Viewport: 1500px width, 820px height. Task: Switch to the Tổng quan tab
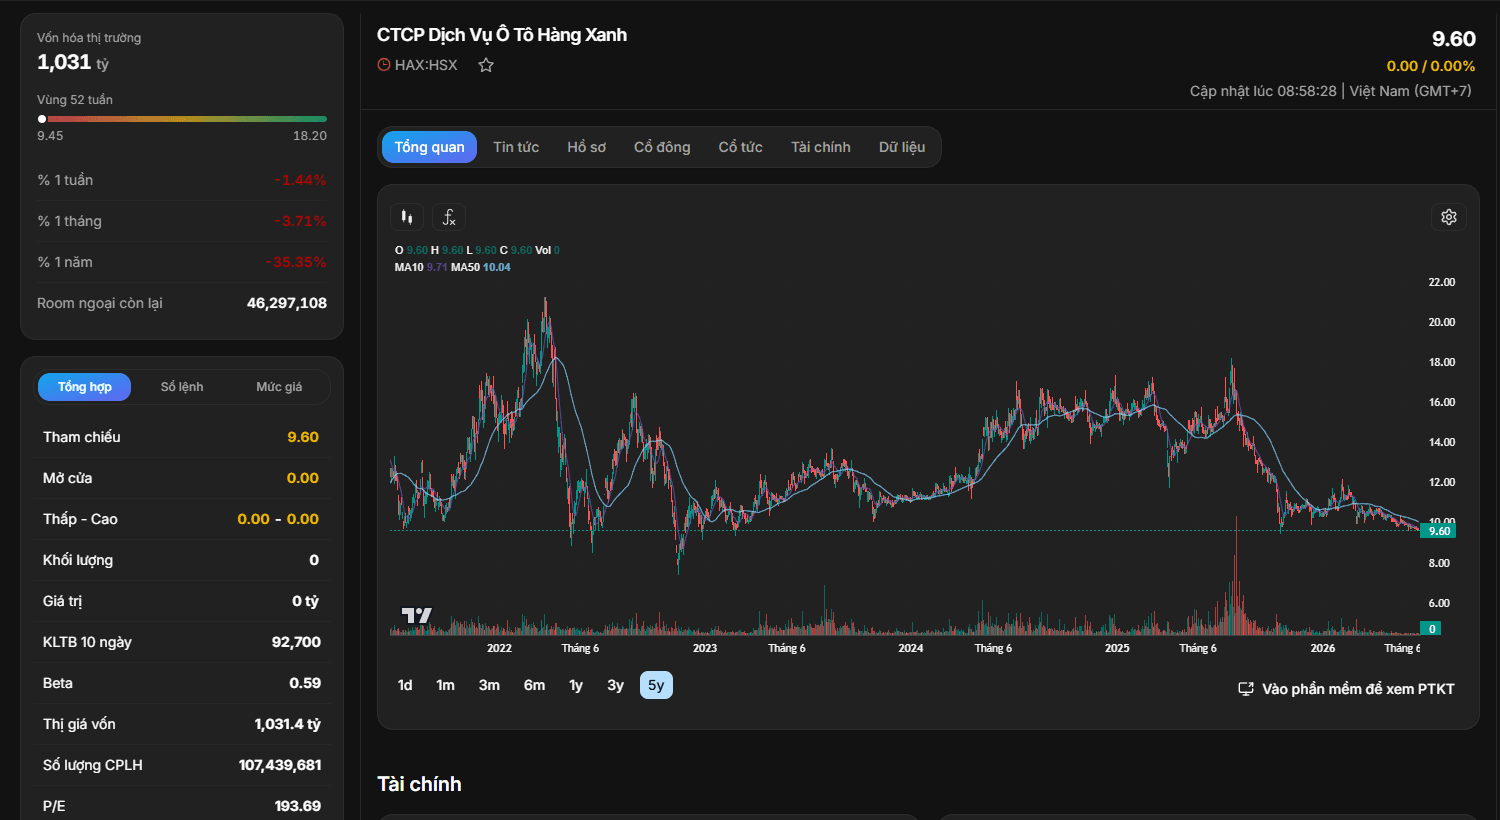coord(429,147)
